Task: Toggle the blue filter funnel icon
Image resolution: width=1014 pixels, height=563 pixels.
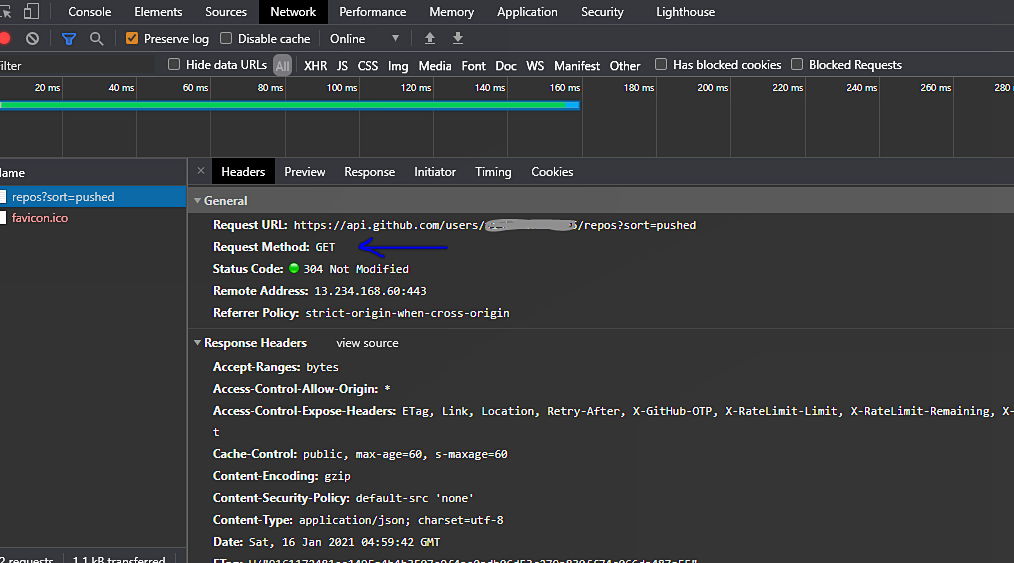Action: (x=68, y=39)
